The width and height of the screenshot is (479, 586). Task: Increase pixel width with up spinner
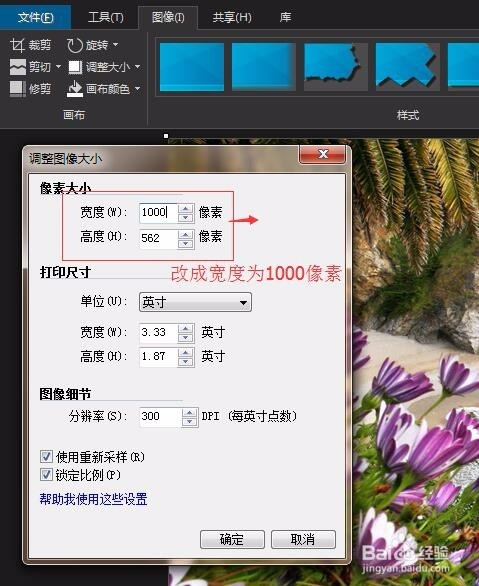186,209
